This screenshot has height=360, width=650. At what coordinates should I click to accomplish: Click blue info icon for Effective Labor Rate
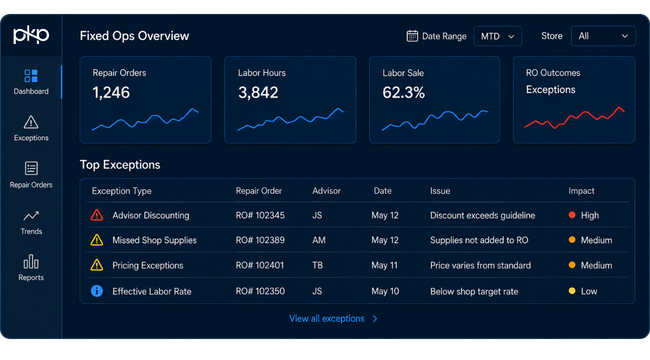click(97, 291)
